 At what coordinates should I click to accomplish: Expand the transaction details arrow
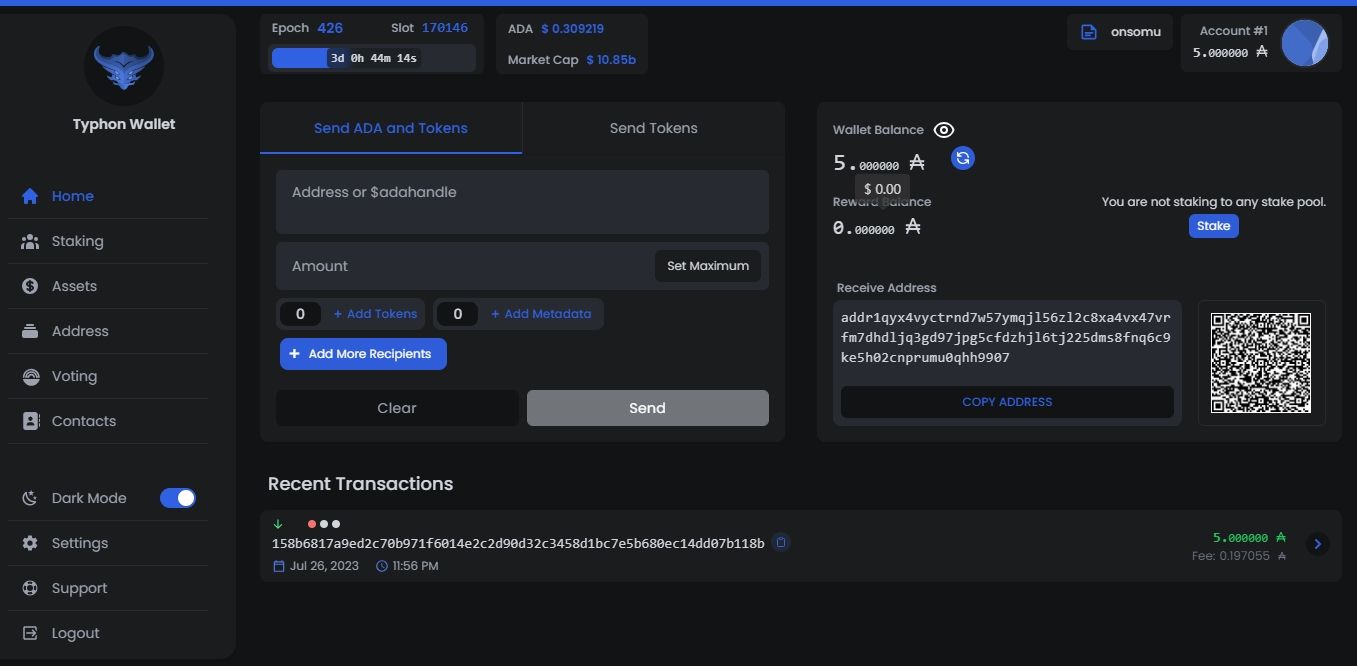(1317, 544)
